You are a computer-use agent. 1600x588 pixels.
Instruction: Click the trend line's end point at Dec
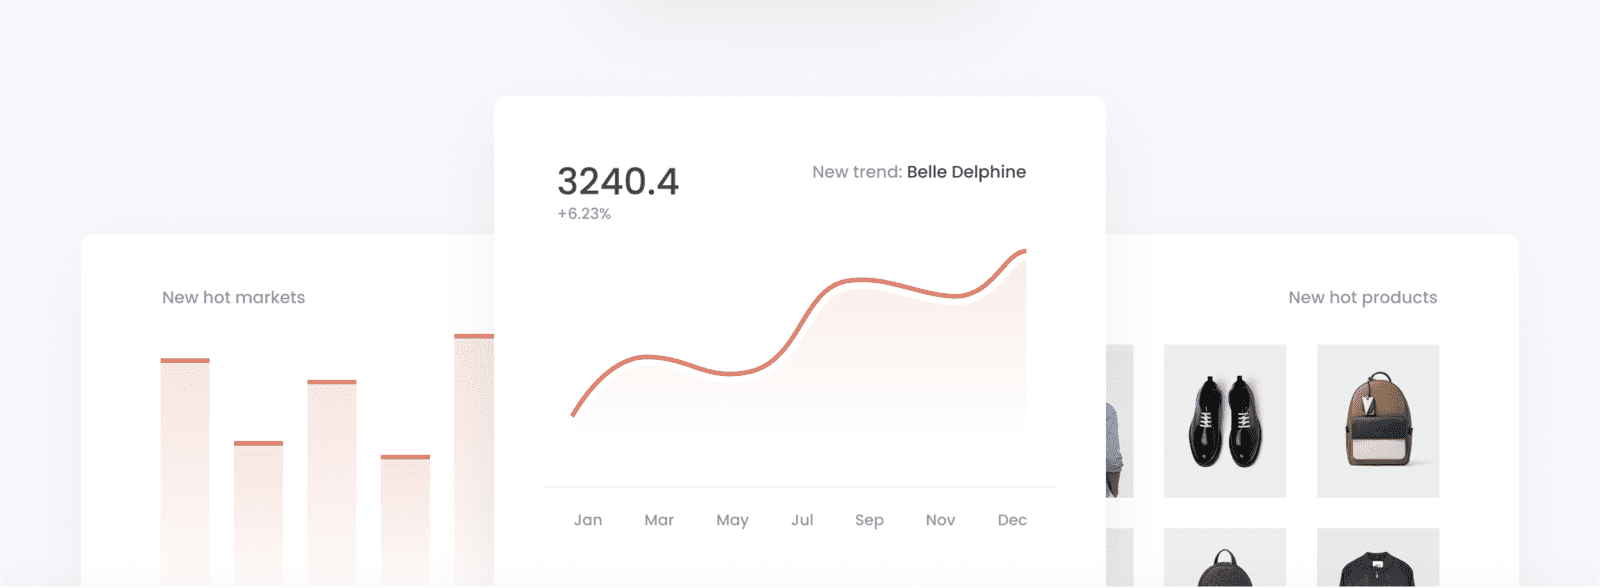(x=1024, y=251)
